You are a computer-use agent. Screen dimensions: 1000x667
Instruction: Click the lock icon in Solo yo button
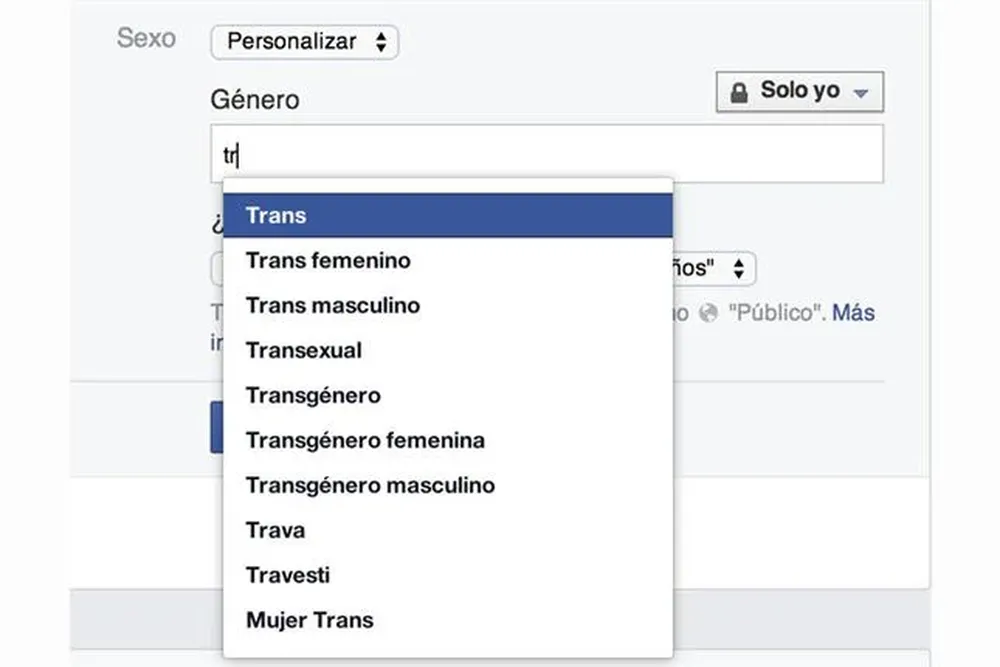pyautogui.click(x=739, y=93)
